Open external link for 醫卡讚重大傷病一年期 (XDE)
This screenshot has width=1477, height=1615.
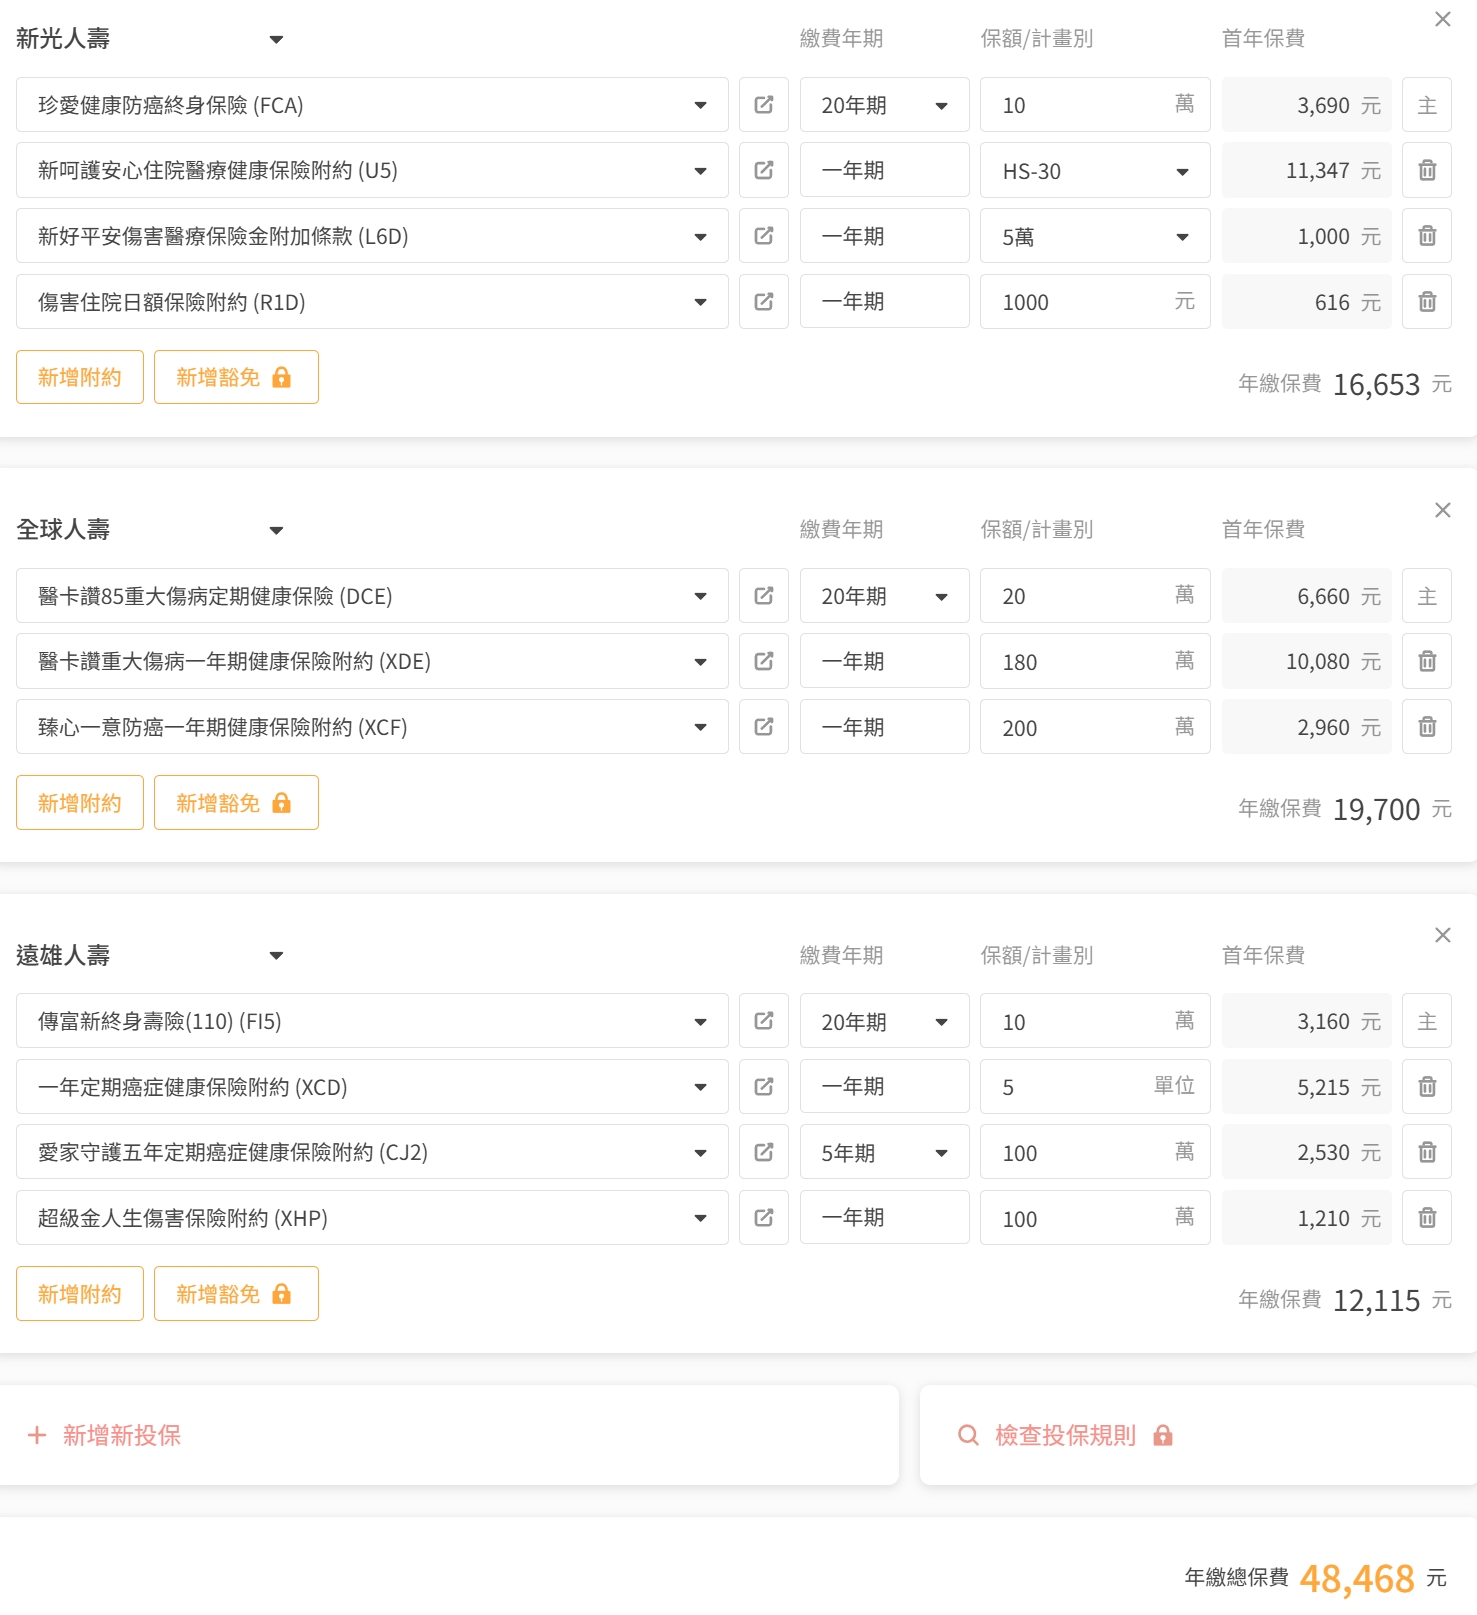[764, 661]
